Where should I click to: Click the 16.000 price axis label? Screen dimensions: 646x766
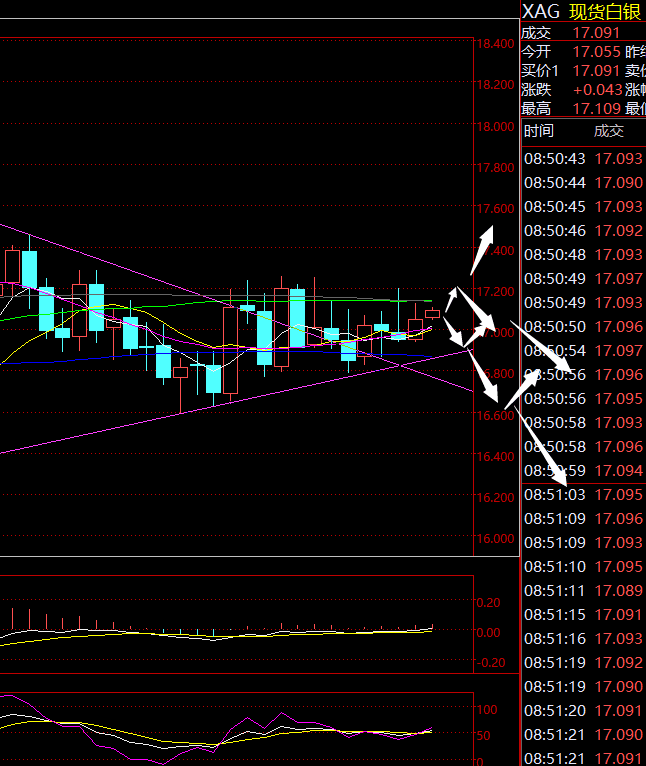pos(495,538)
